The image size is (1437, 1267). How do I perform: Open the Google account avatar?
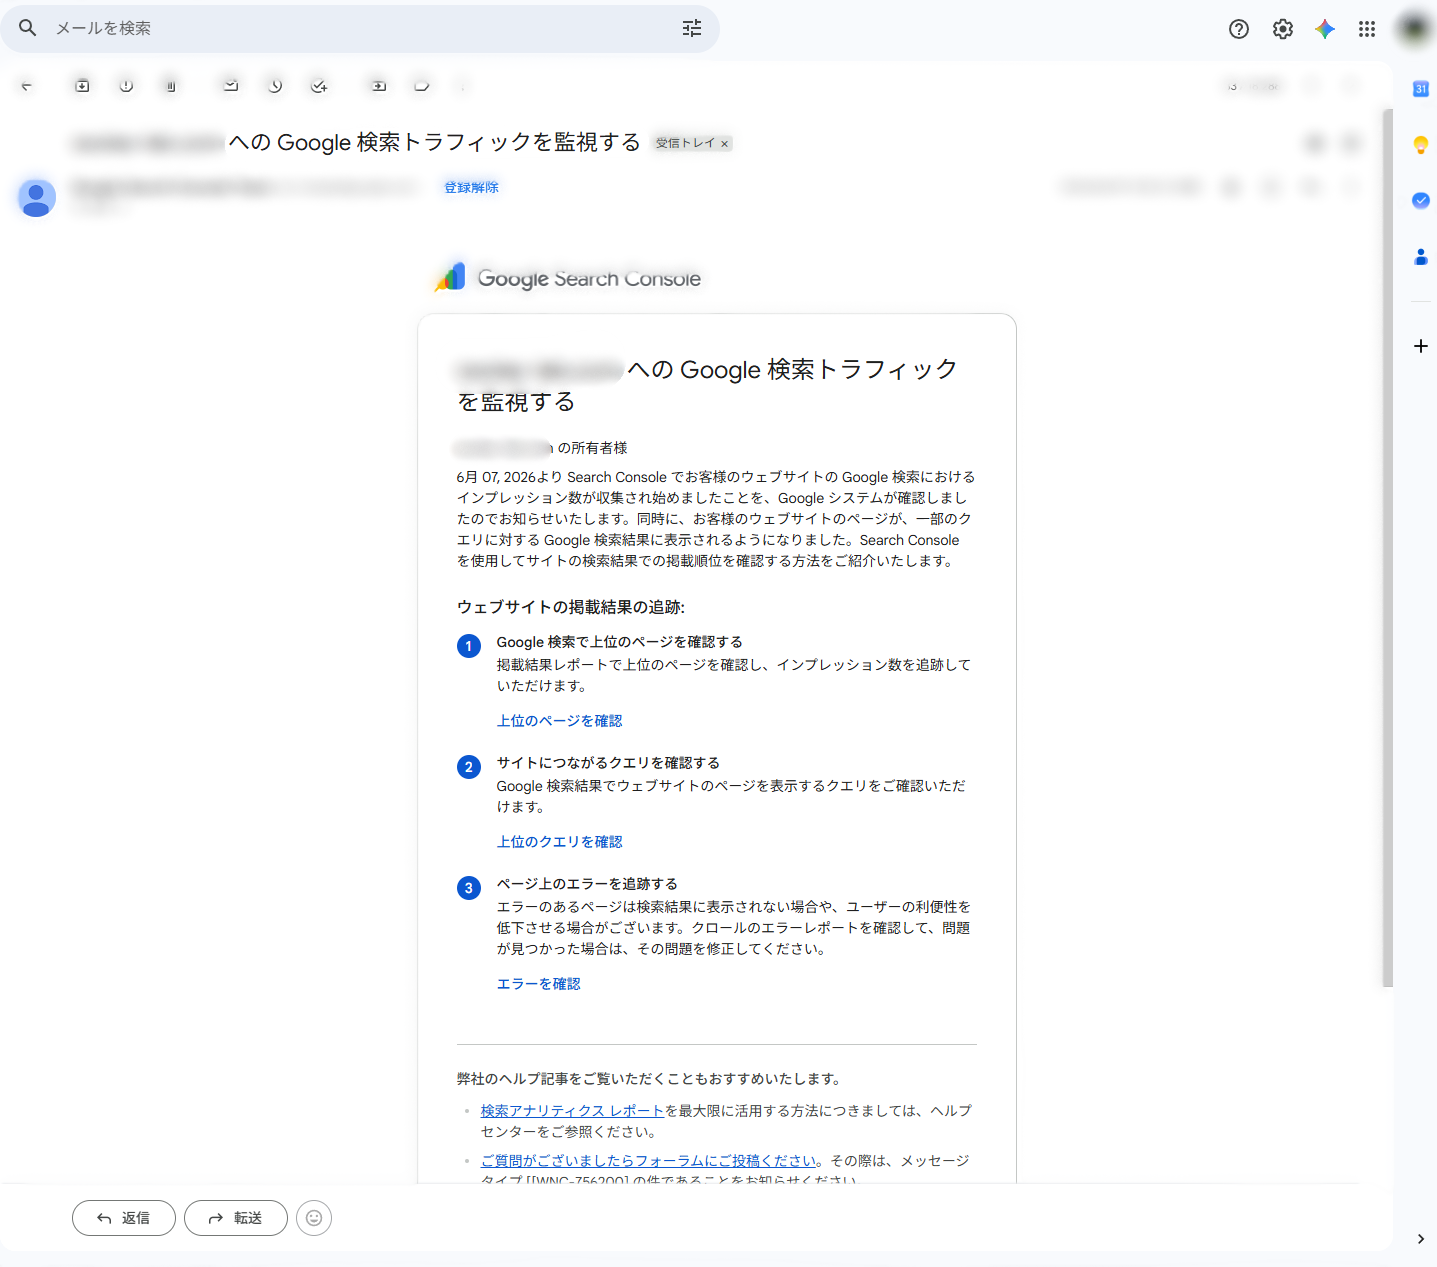[x=1415, y=28]
